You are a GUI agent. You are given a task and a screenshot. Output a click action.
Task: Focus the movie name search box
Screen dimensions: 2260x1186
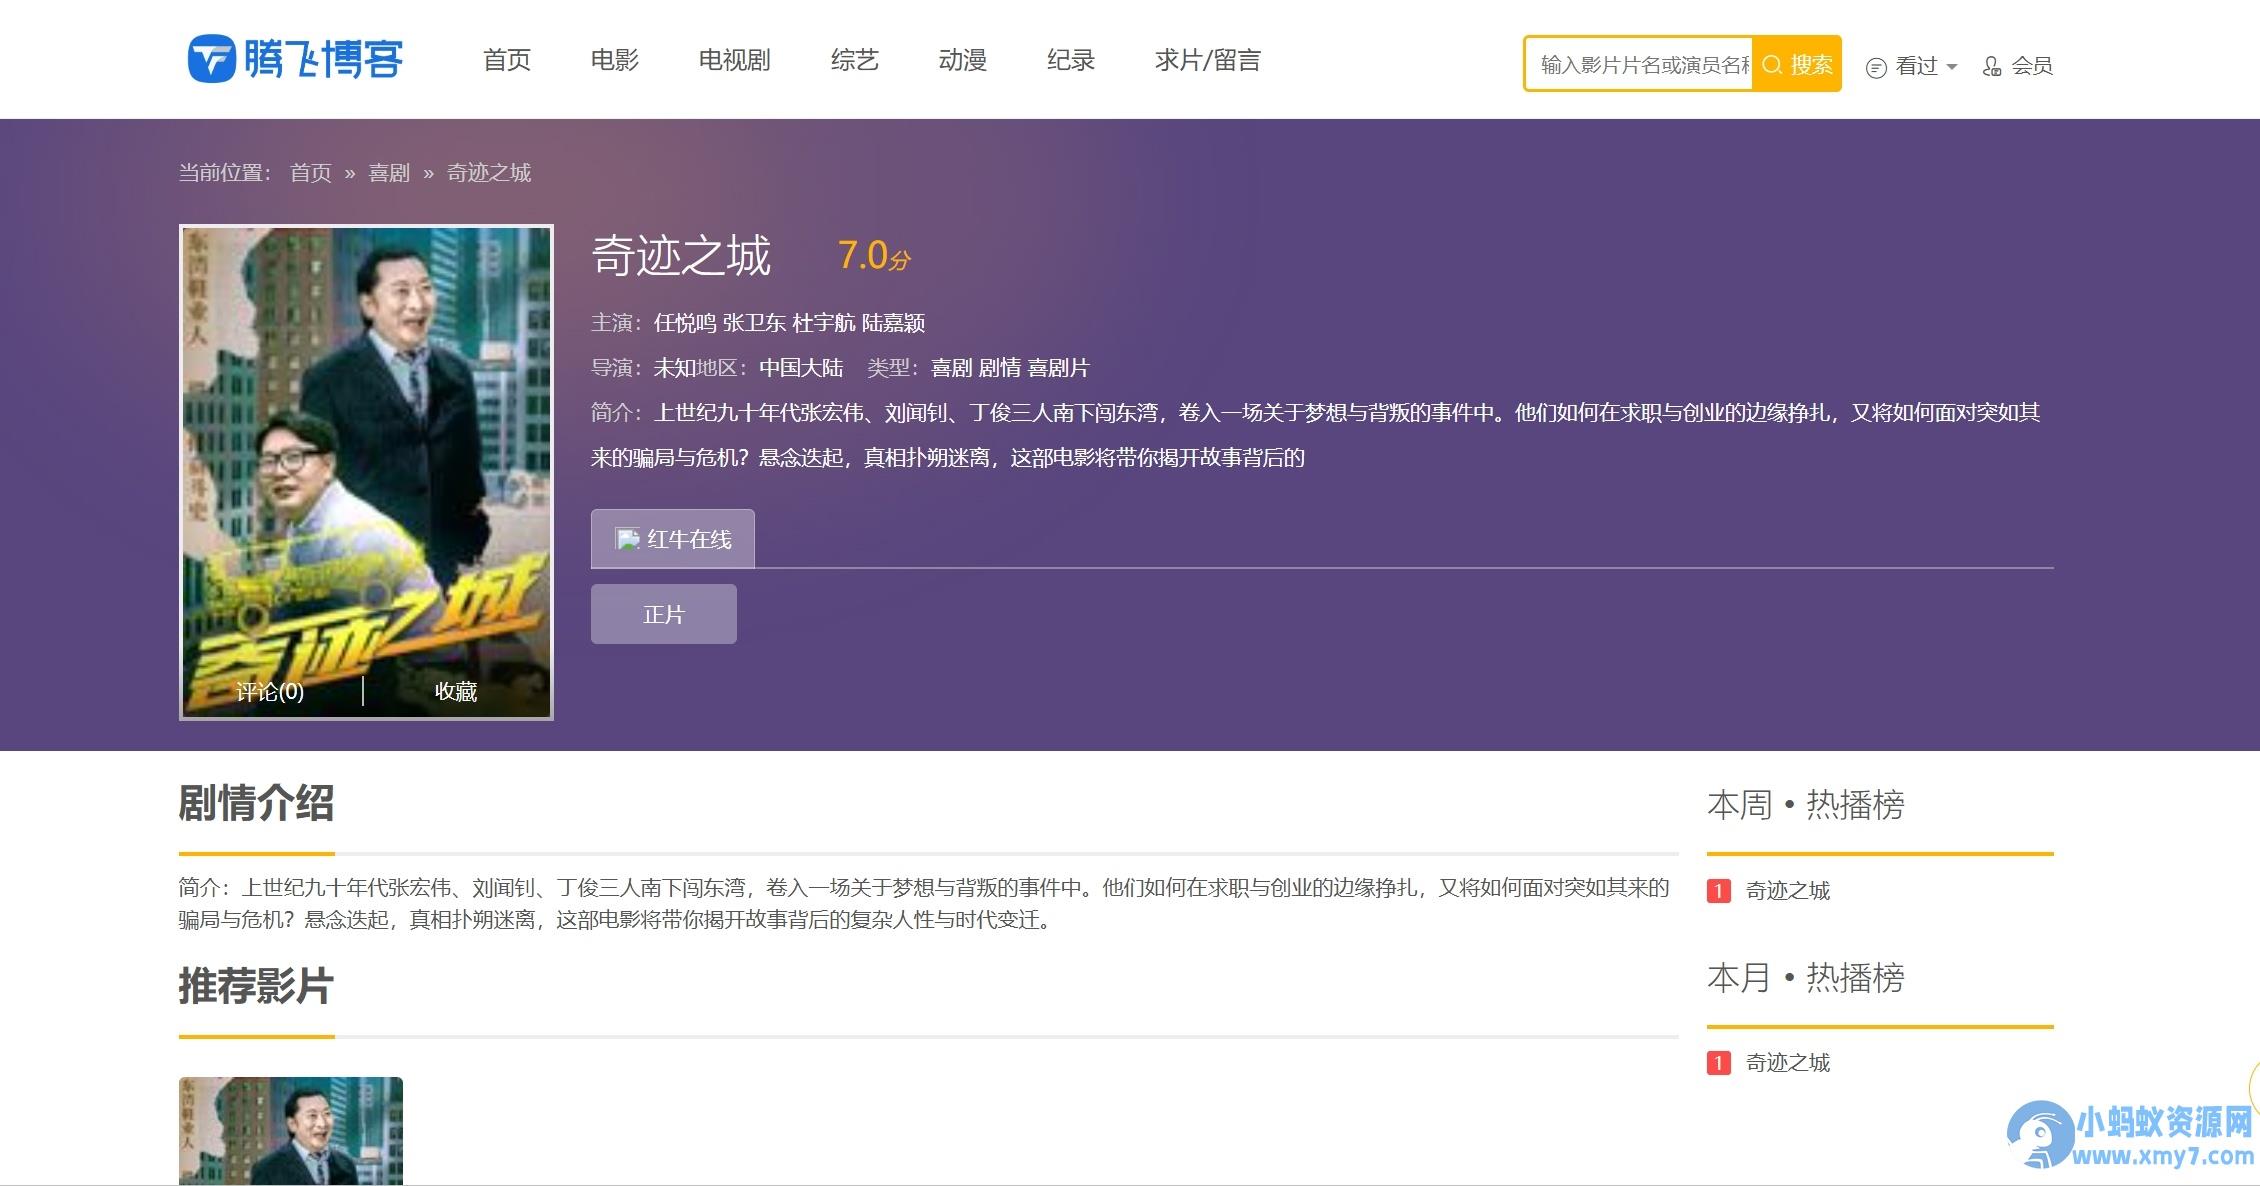tap(1640, 64)
